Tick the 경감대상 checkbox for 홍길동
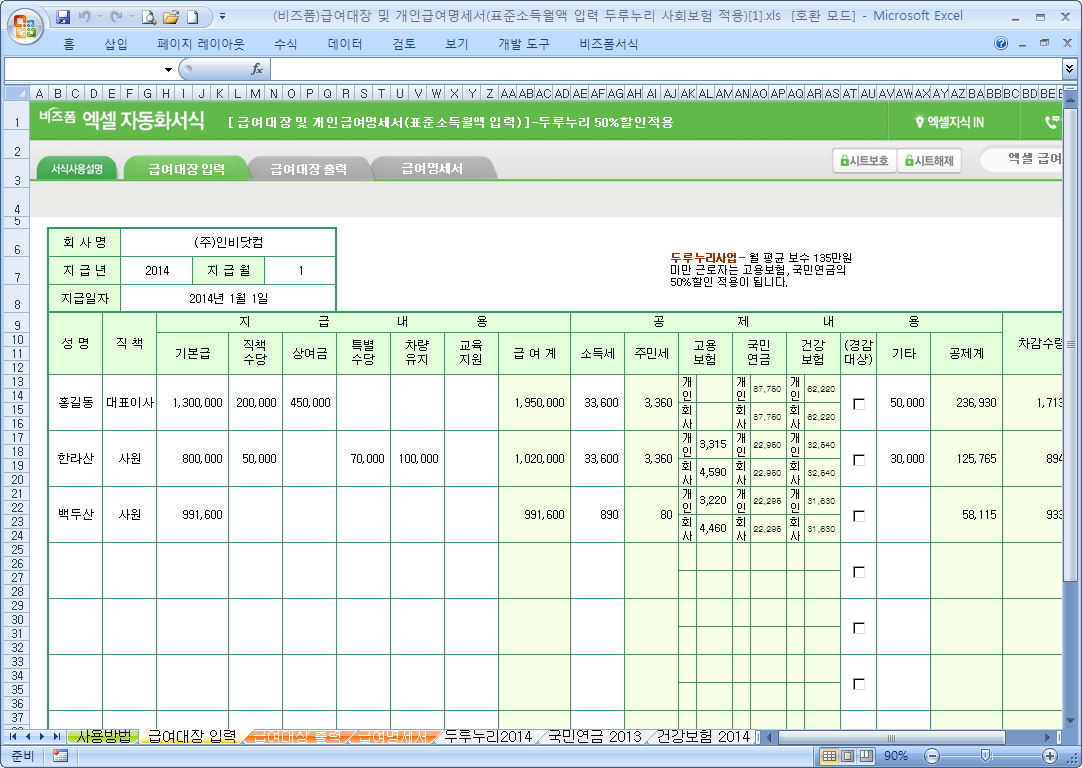Viewport: 1082px width, 768px height. click(858, 403)
